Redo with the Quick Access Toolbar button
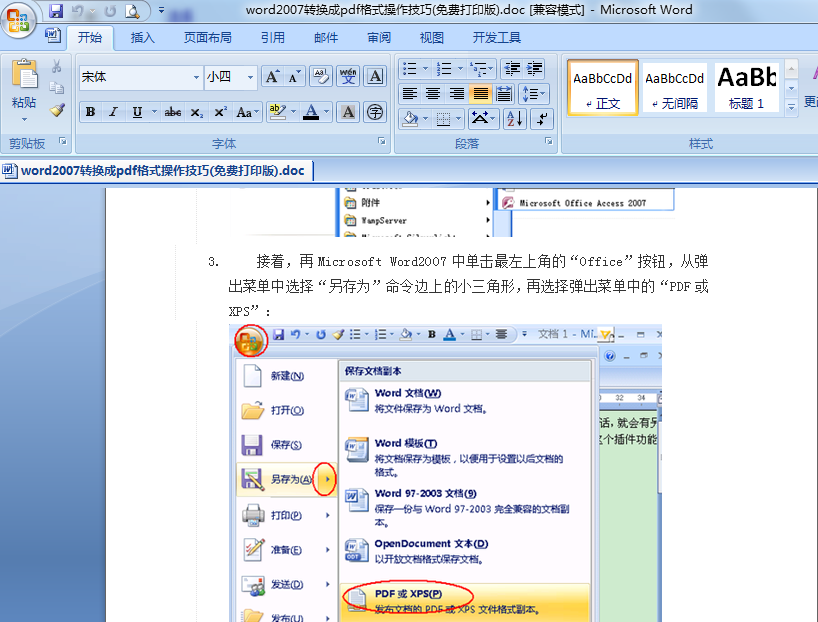Viewport: 818px width, 622px height. click(110, 10)
